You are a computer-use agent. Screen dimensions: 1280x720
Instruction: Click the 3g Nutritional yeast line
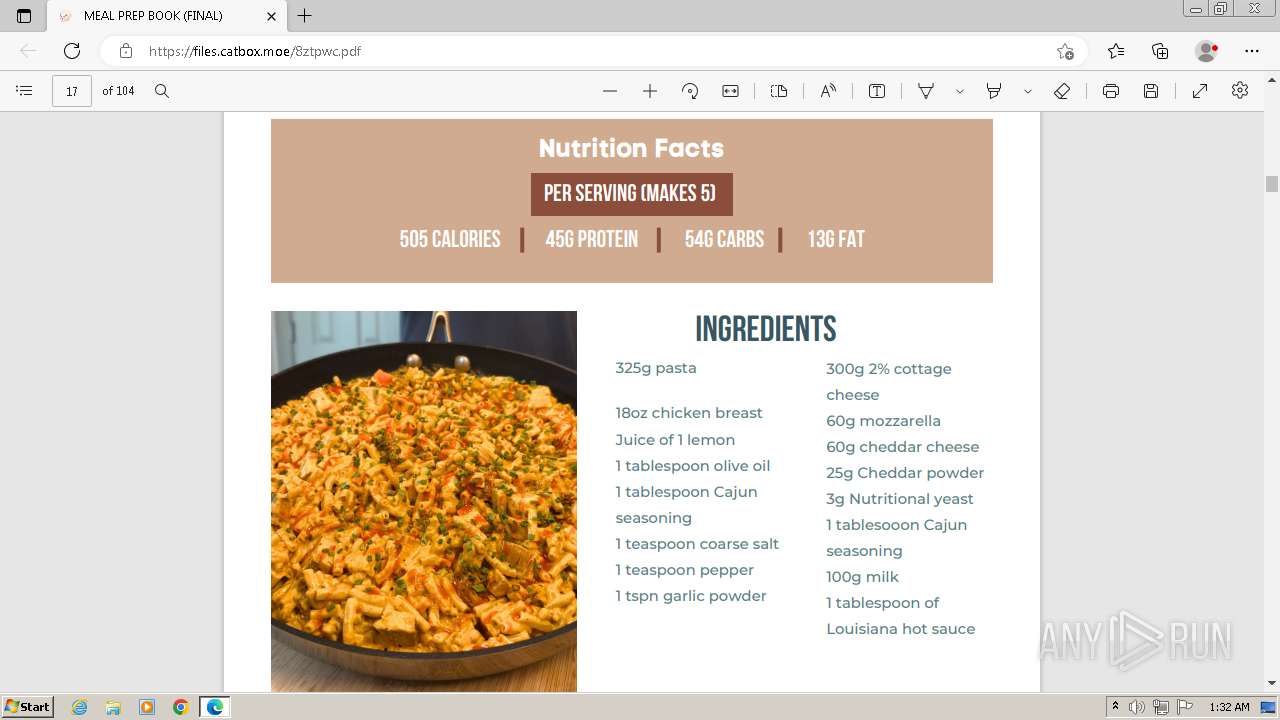(x=900, y=499)
